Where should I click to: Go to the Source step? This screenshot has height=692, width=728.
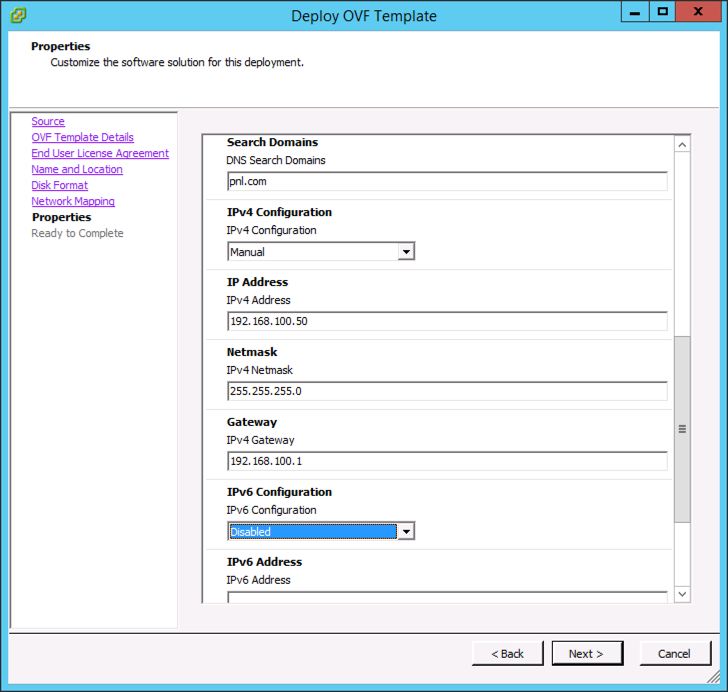tap(48, 121)
